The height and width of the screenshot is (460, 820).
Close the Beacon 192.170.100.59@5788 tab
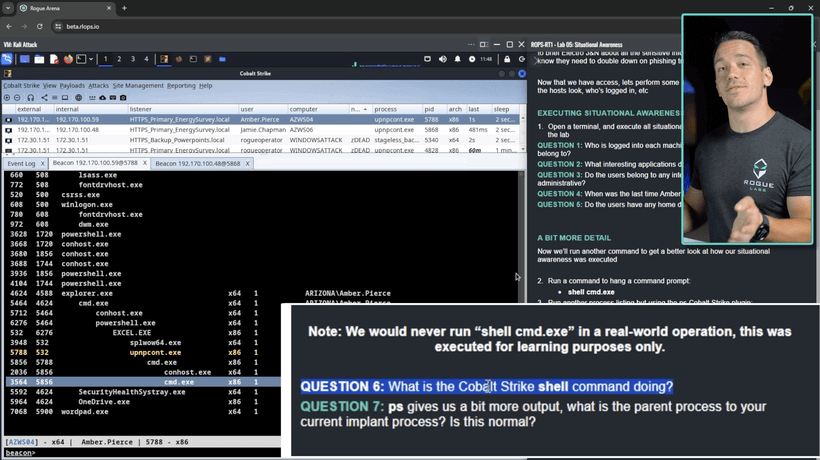(x=144, y=163)
